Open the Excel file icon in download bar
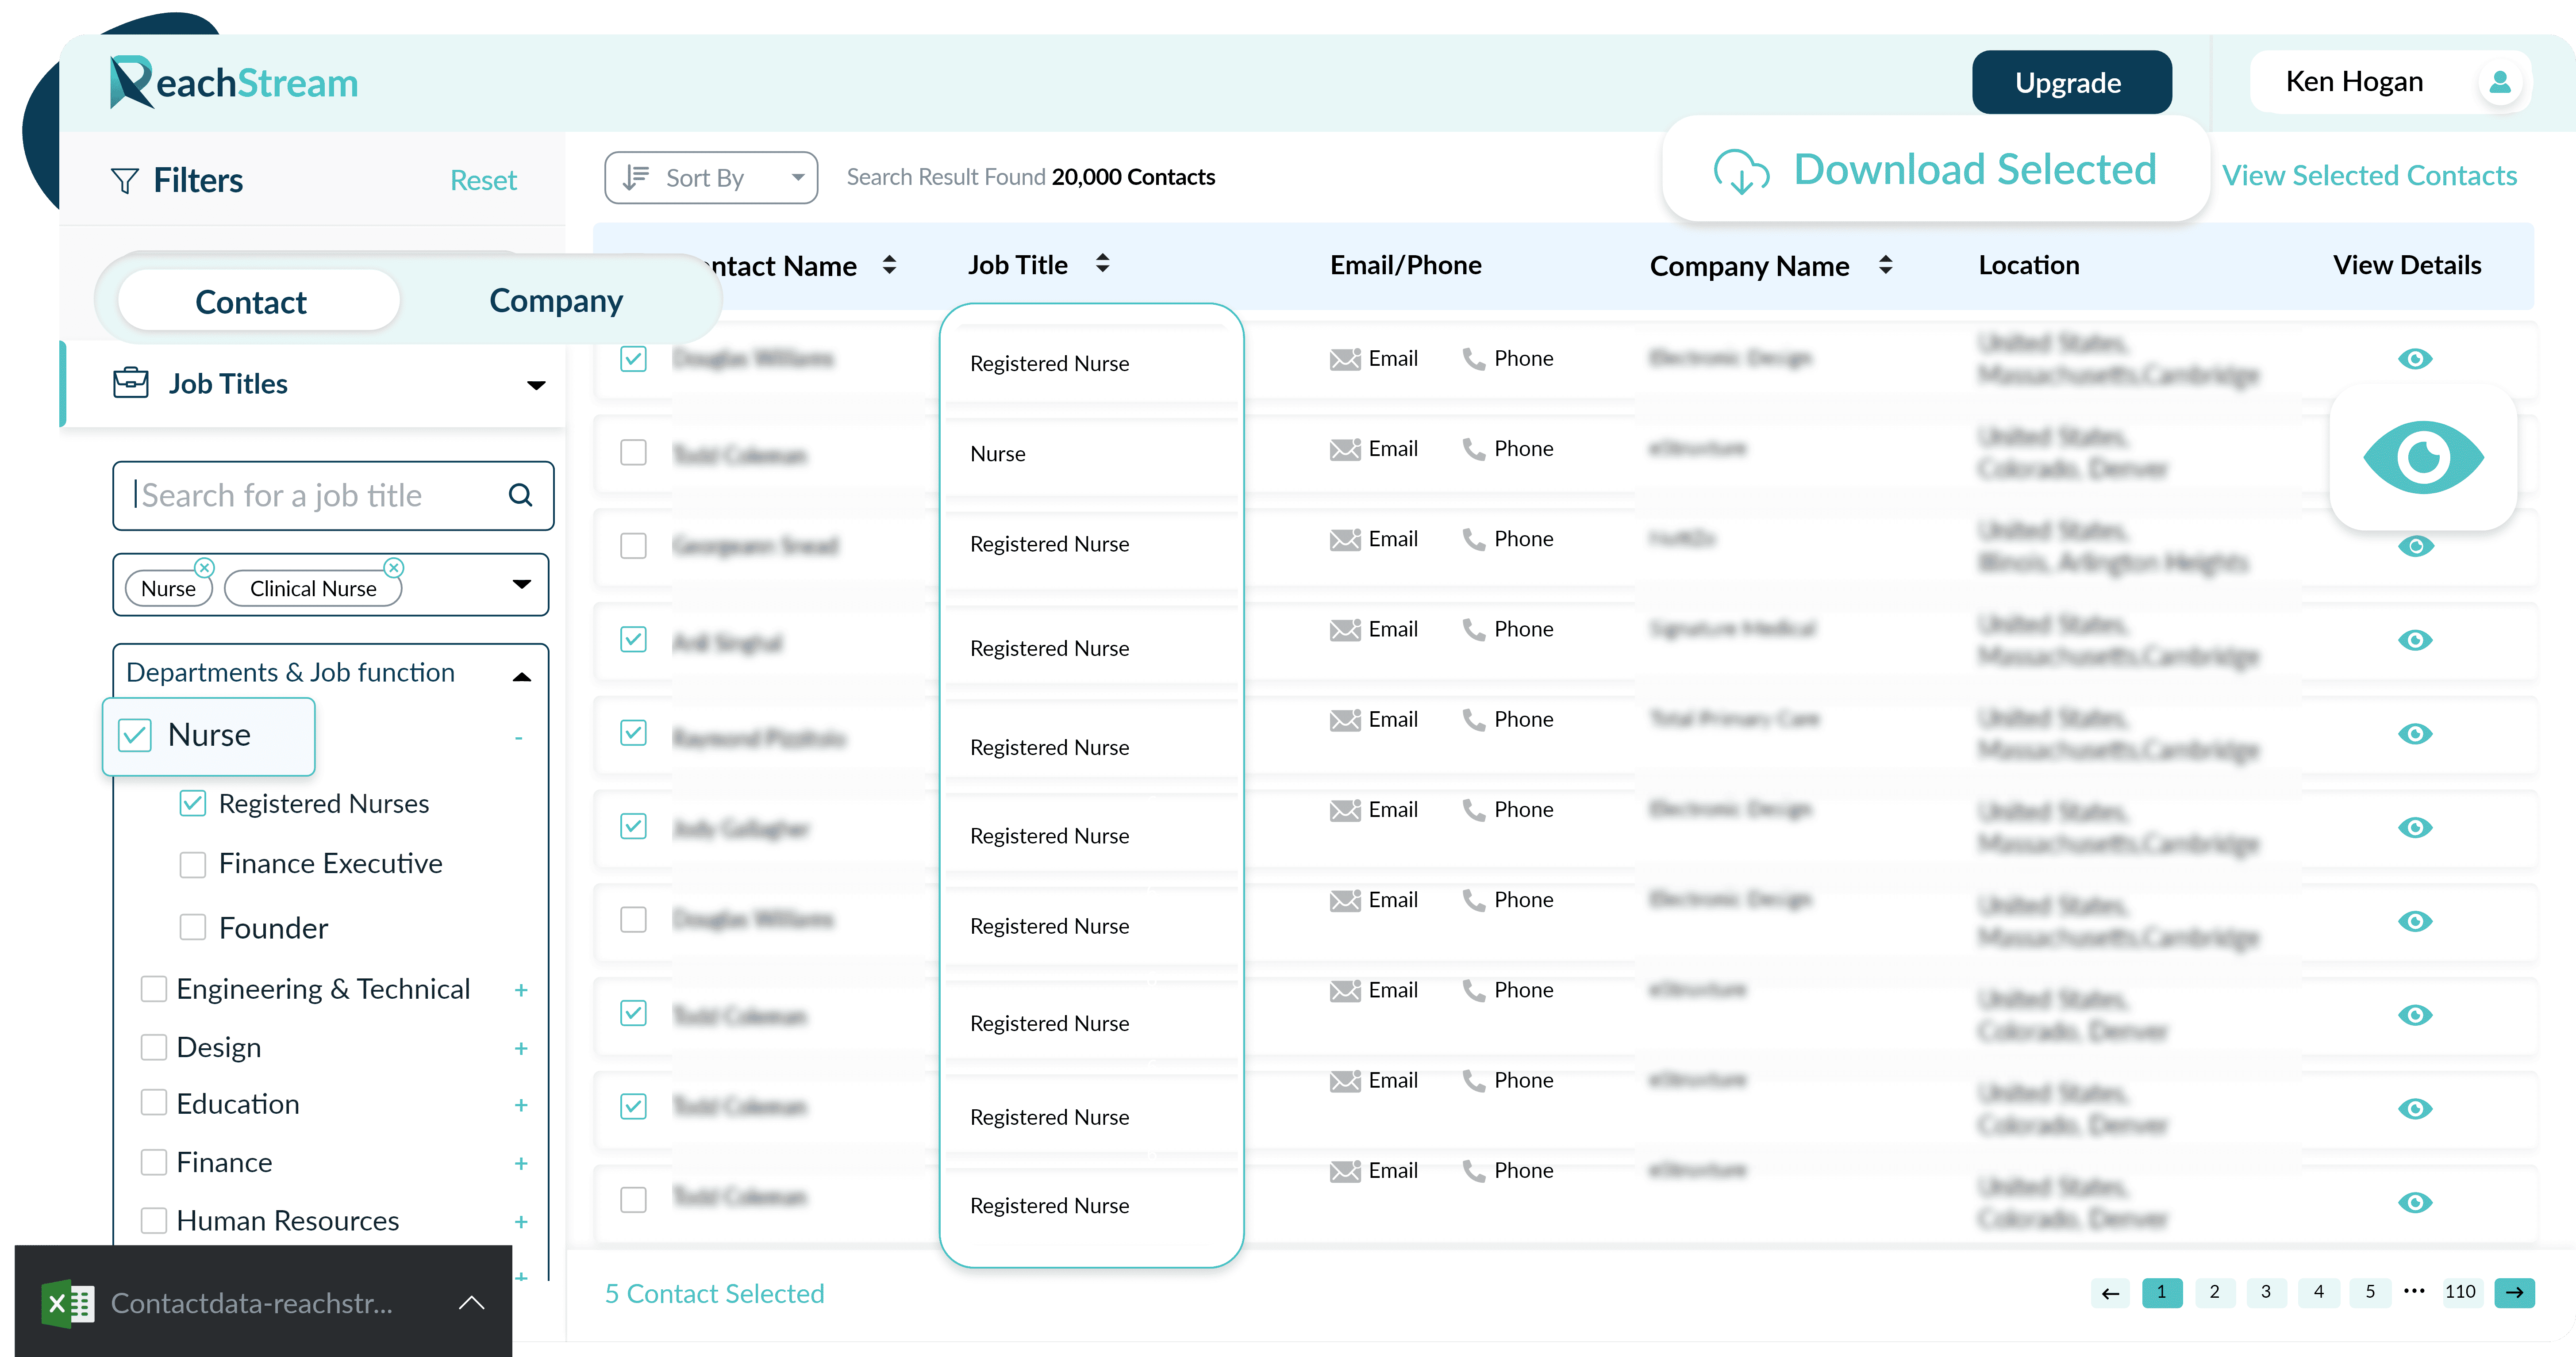Viewport: 2576px width, 1357px height. click(68, 1303)
